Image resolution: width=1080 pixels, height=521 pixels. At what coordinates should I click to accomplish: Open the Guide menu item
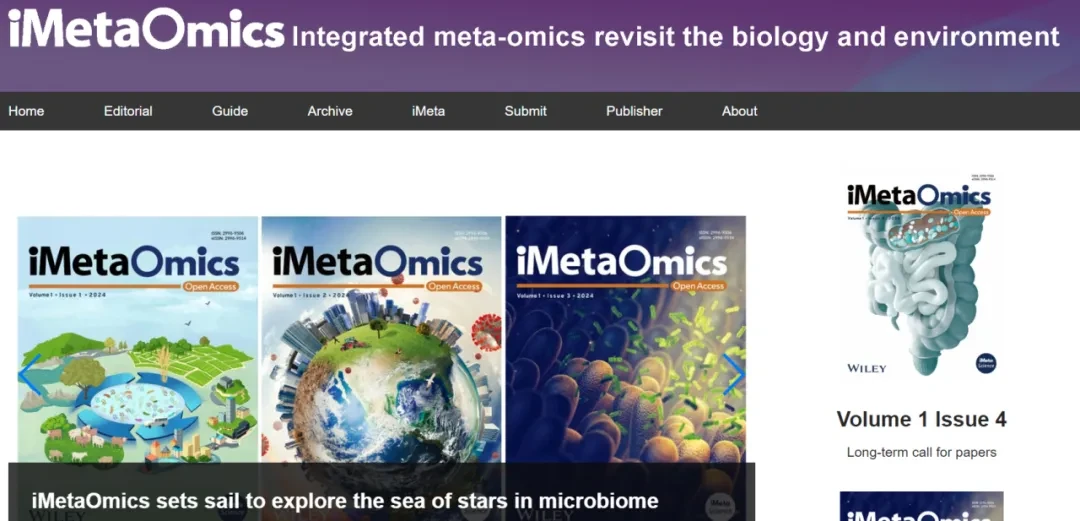[x=230, y=111]
